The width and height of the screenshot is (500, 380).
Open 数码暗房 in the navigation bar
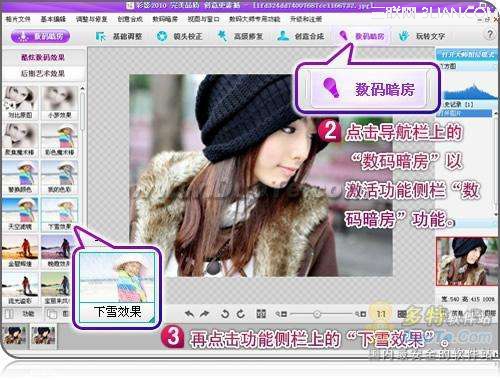pos(362,36)
